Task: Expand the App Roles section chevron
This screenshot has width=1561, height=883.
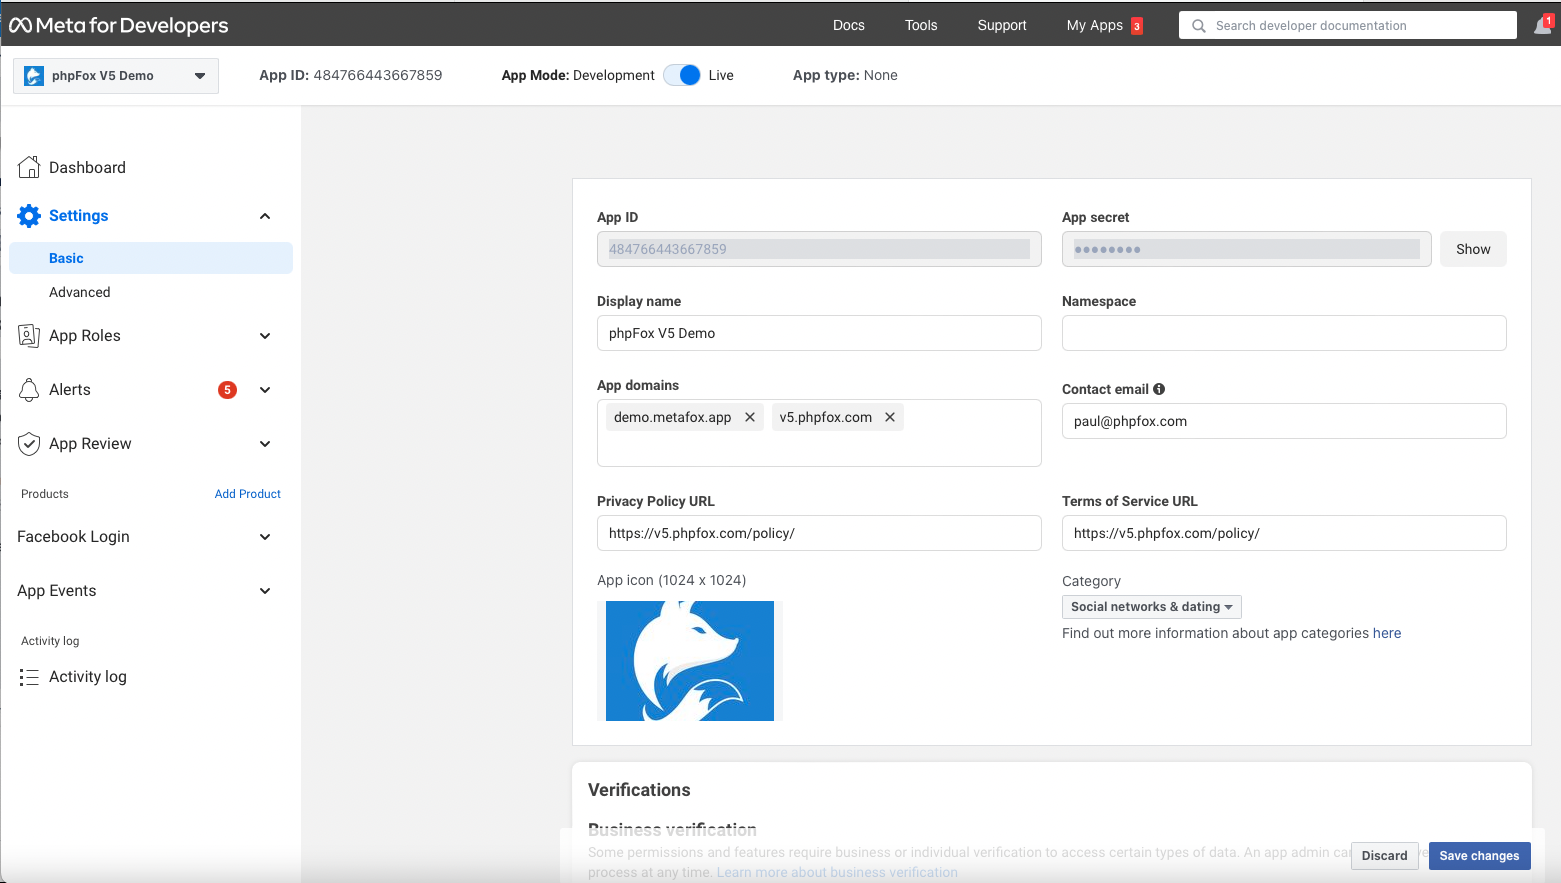Action: pos(265,336)
